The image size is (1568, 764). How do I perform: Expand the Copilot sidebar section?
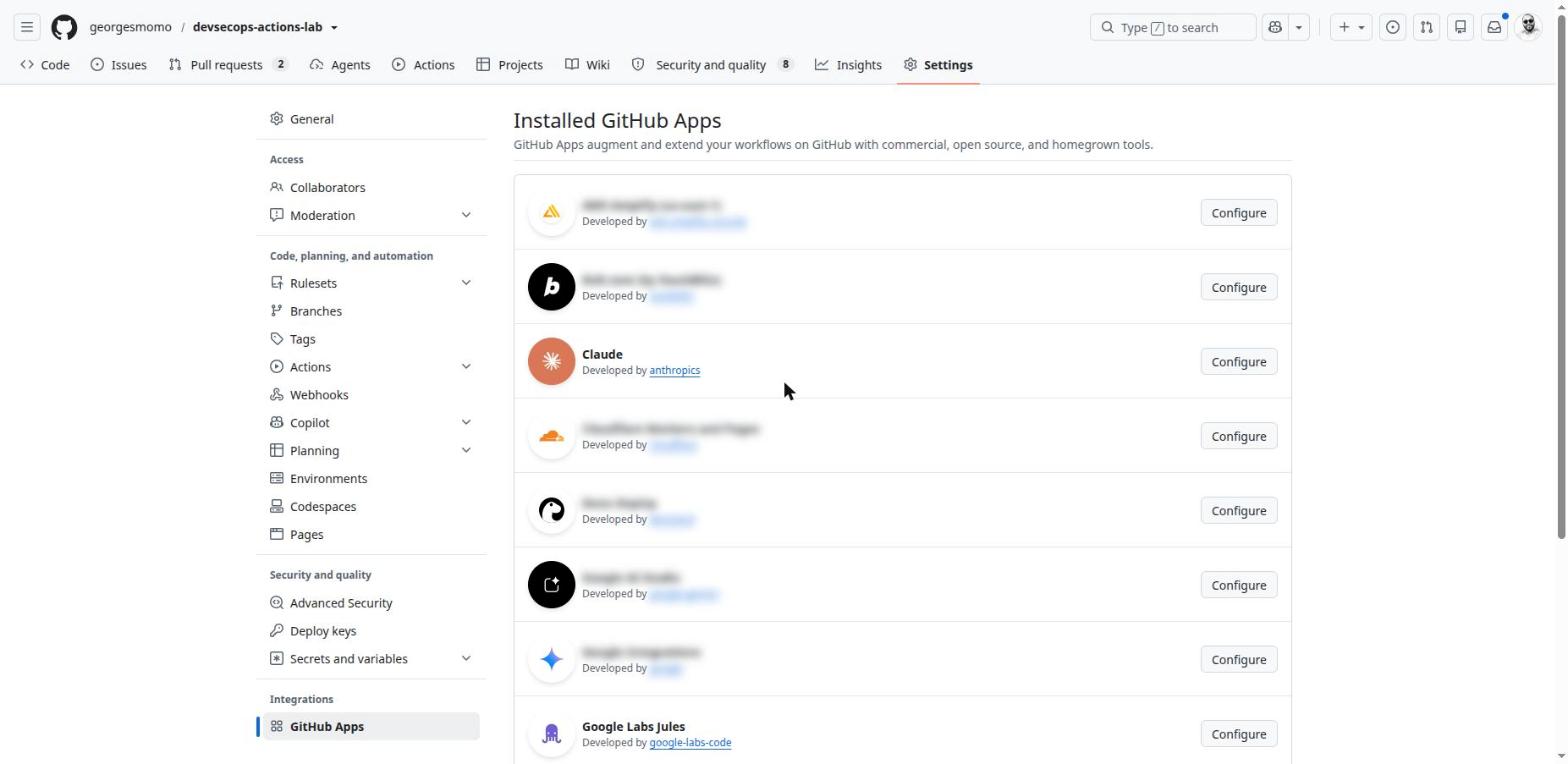click(466, 423)
